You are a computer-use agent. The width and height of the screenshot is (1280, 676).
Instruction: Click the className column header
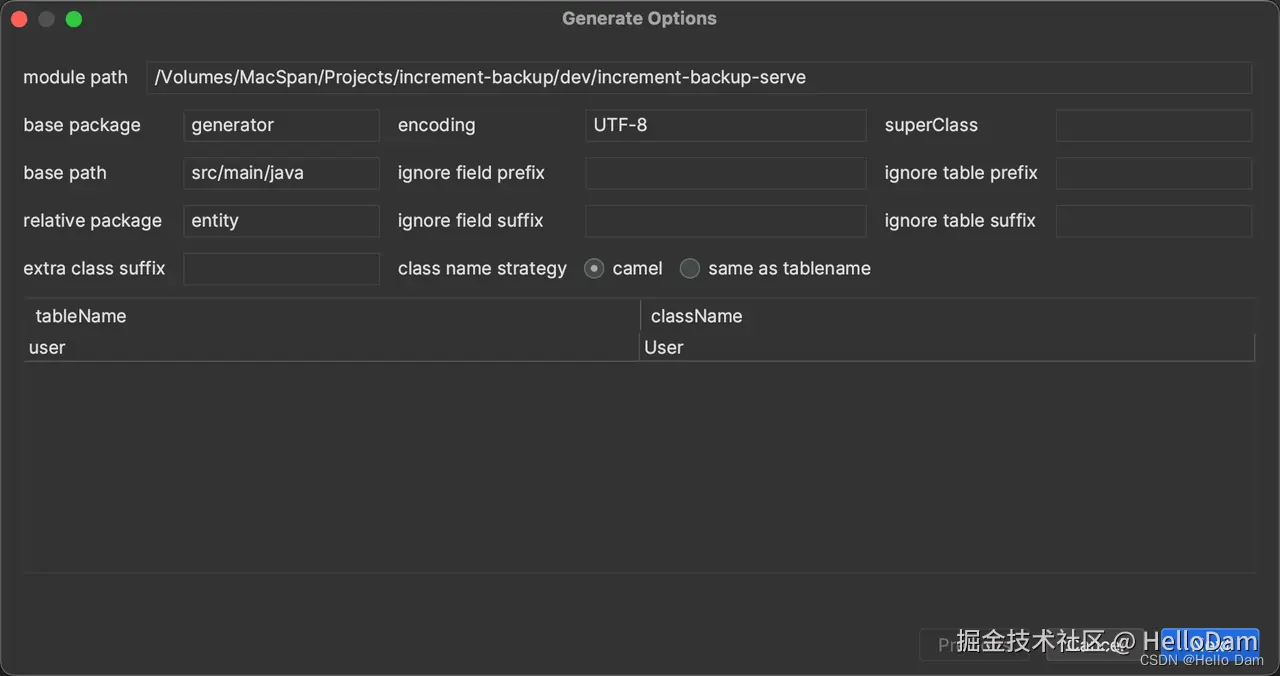[x=945, y=316]
